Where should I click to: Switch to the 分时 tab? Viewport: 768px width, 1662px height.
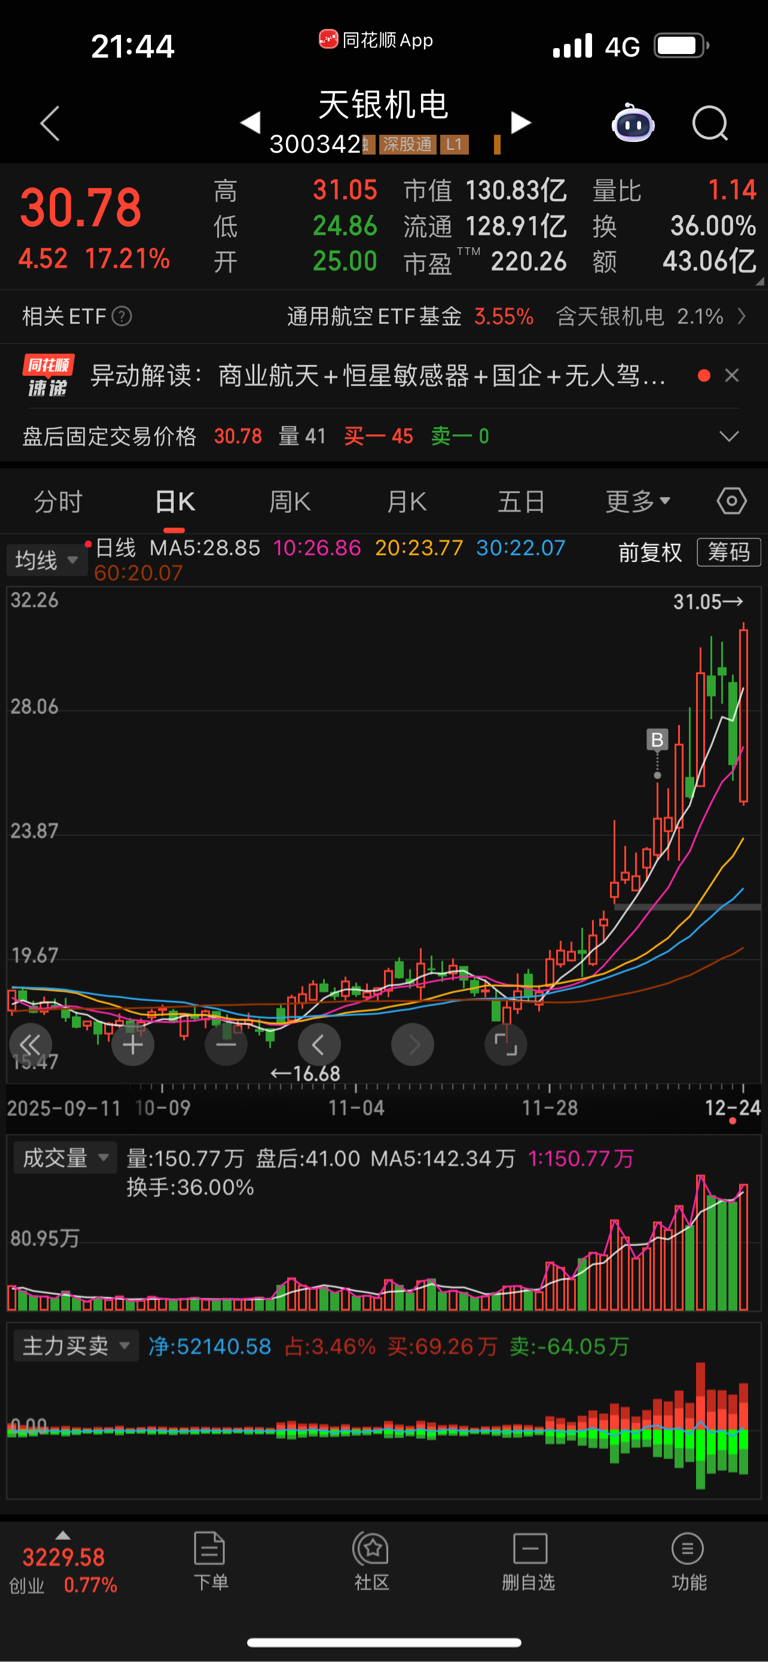coord(58,501)
